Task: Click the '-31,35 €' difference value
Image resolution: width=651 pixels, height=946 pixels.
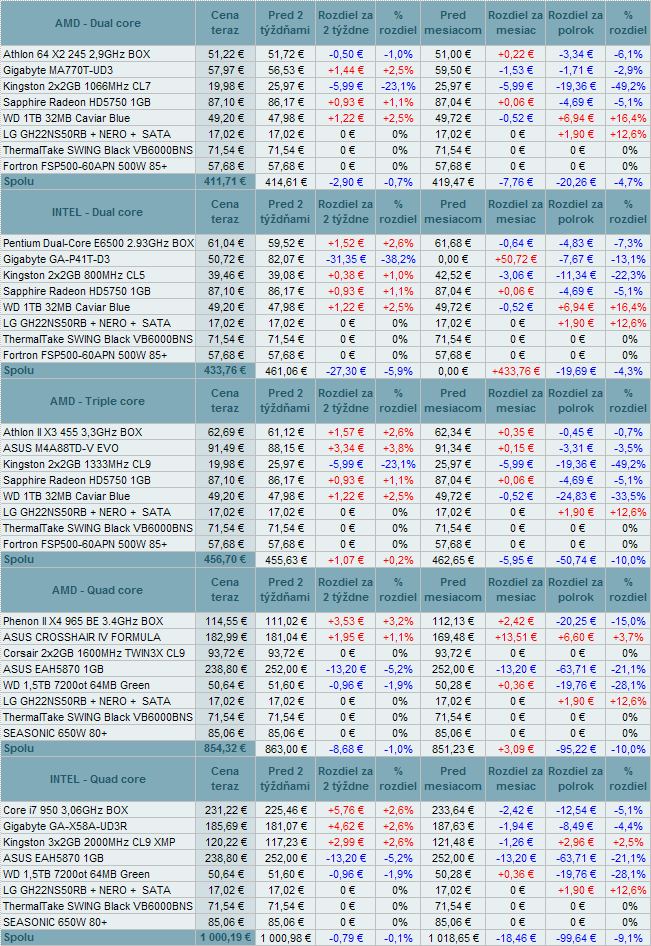Action: click(x=346, y=259)
